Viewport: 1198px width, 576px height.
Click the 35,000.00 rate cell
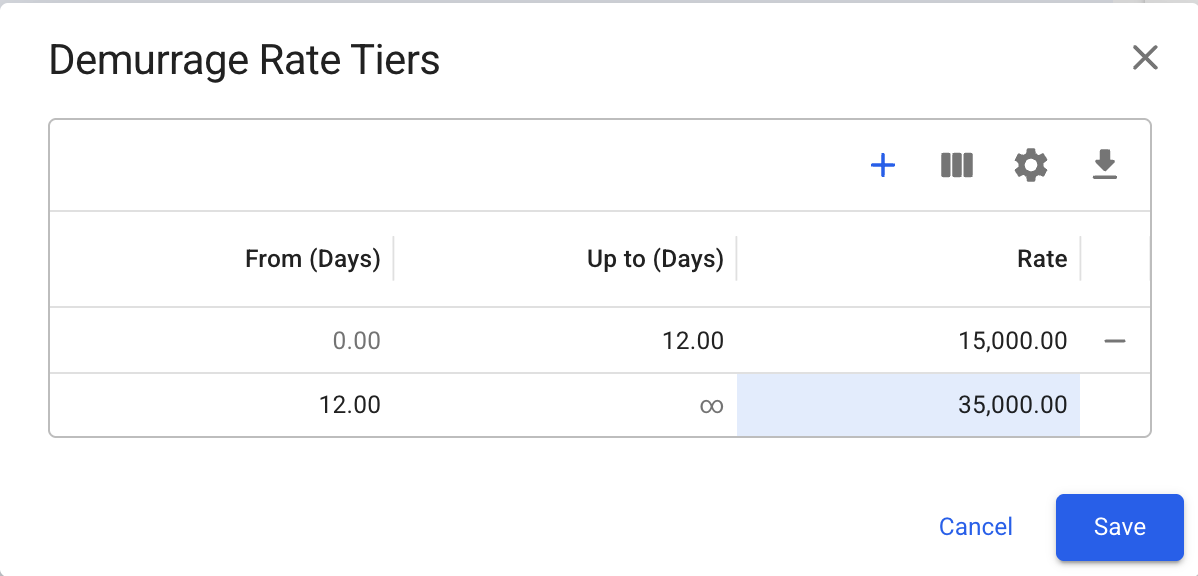tap(1012, 405)
